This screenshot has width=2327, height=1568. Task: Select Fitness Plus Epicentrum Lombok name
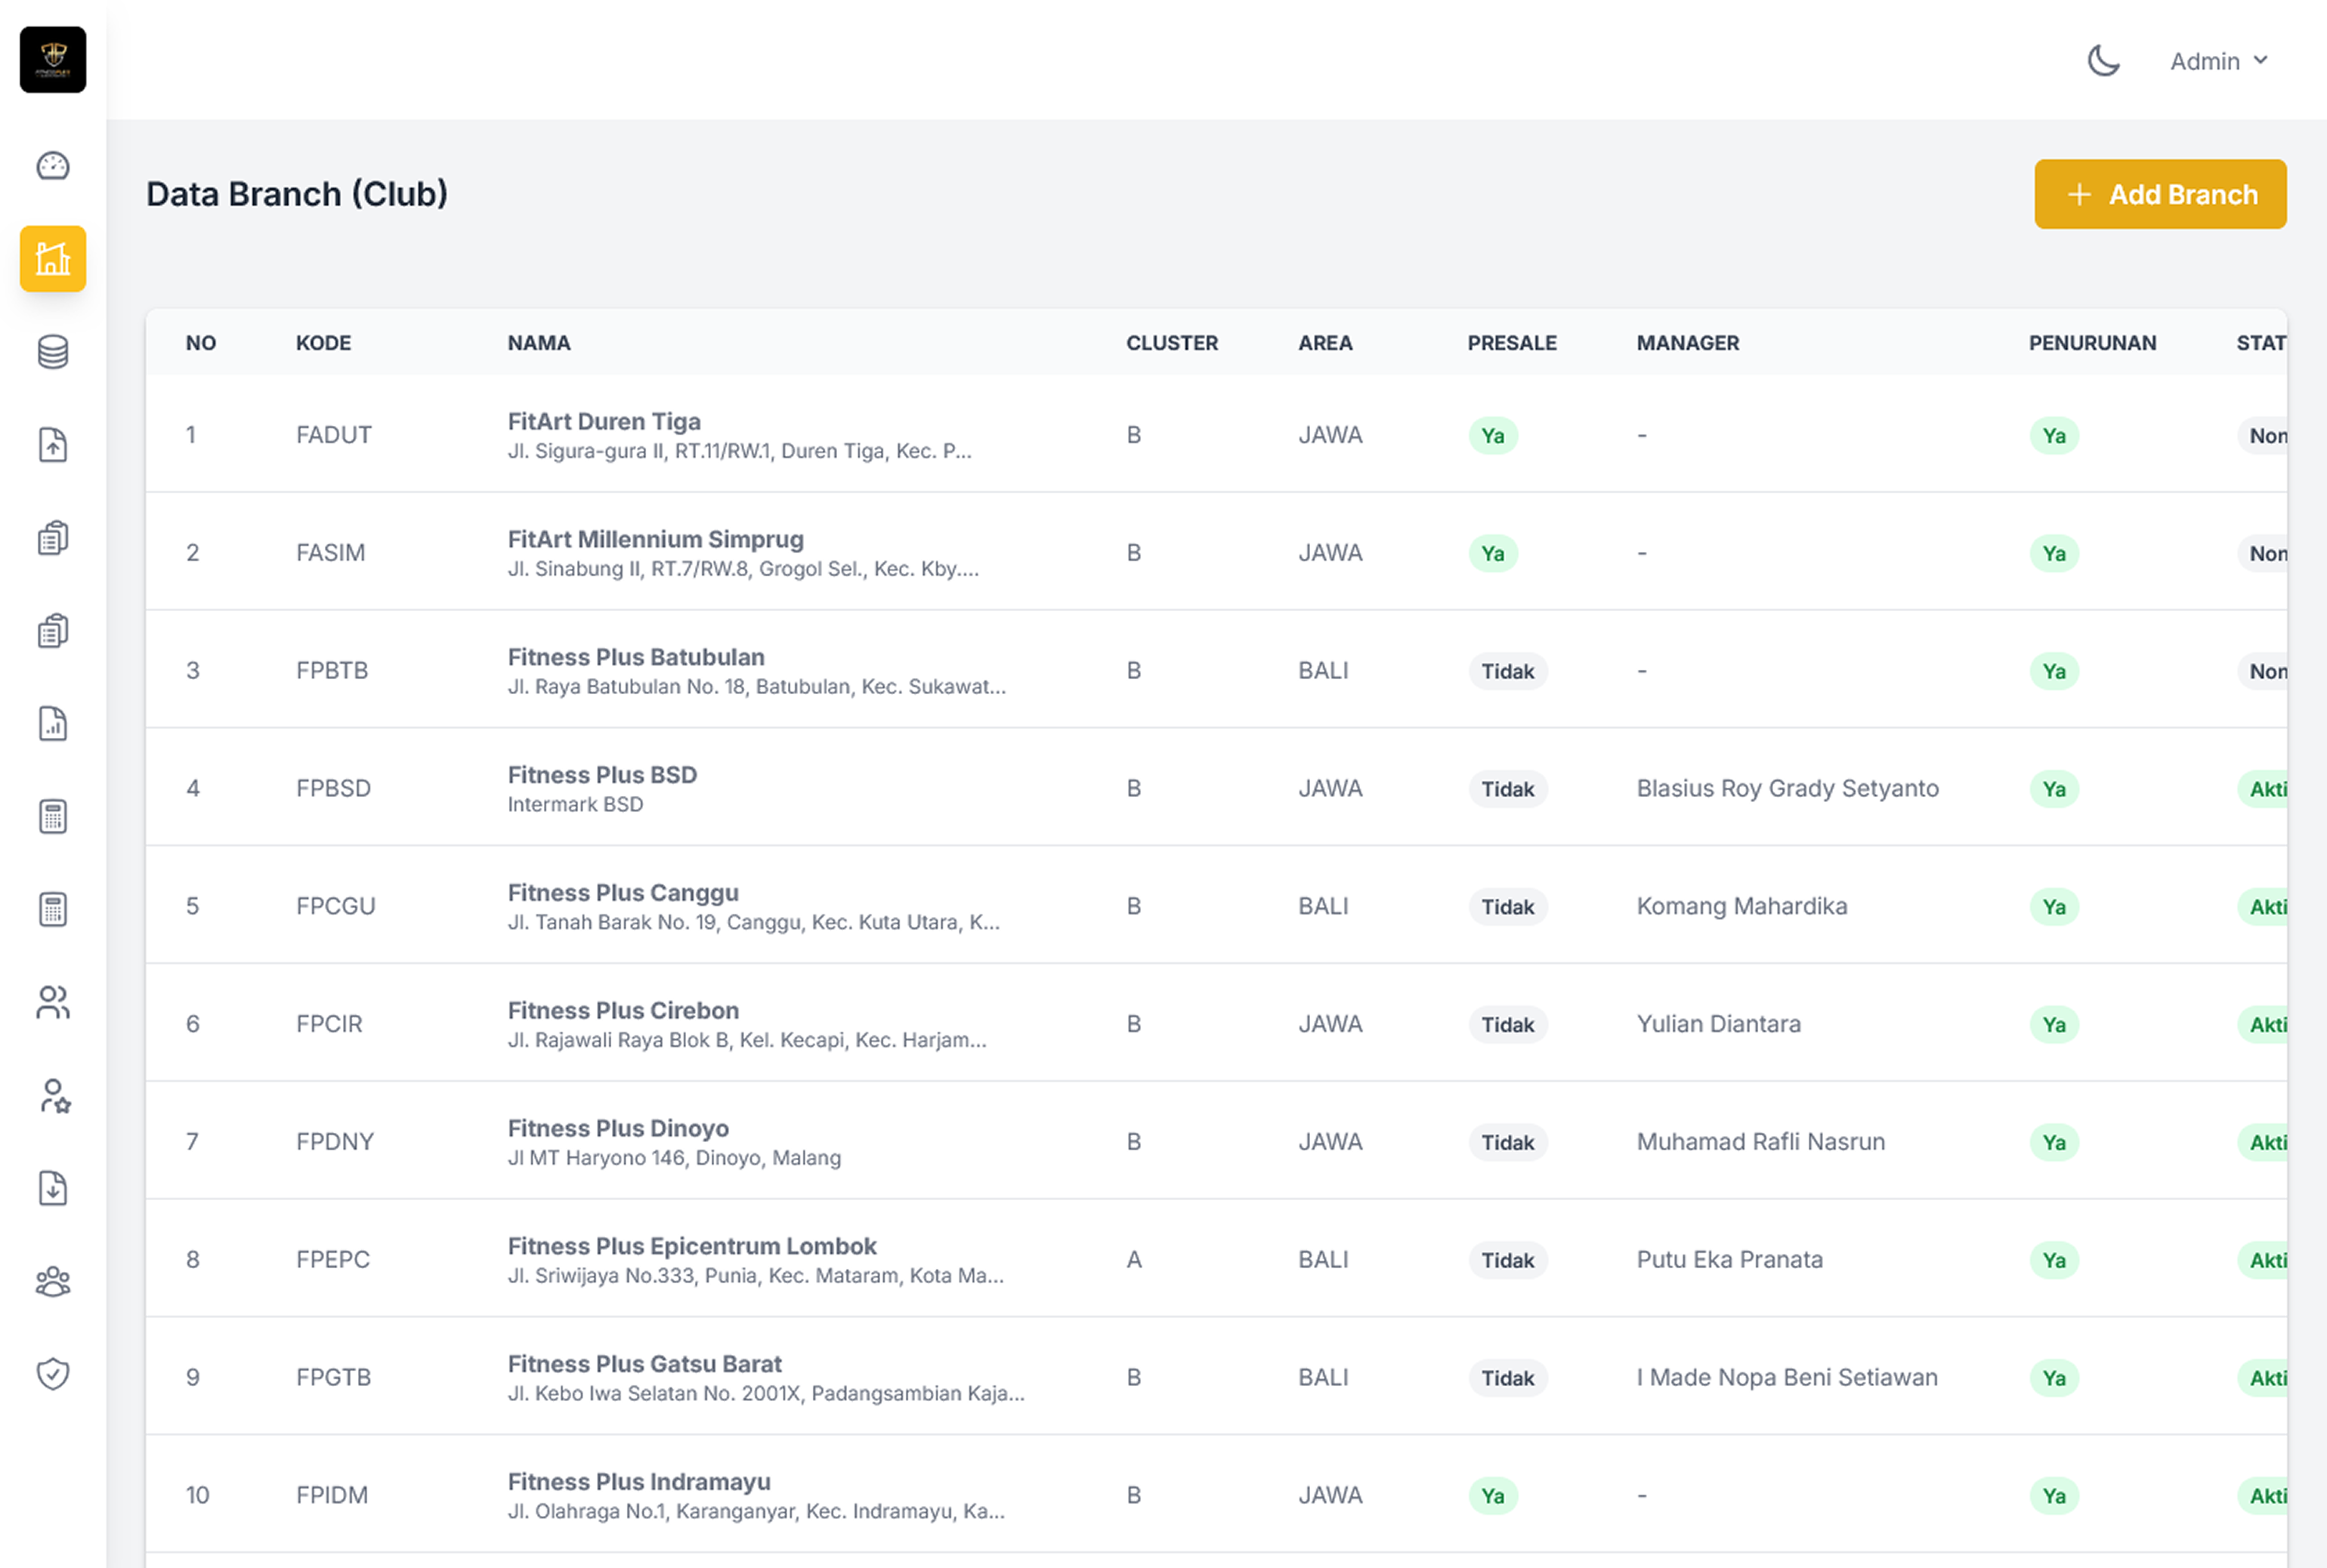pos(692,1247)
